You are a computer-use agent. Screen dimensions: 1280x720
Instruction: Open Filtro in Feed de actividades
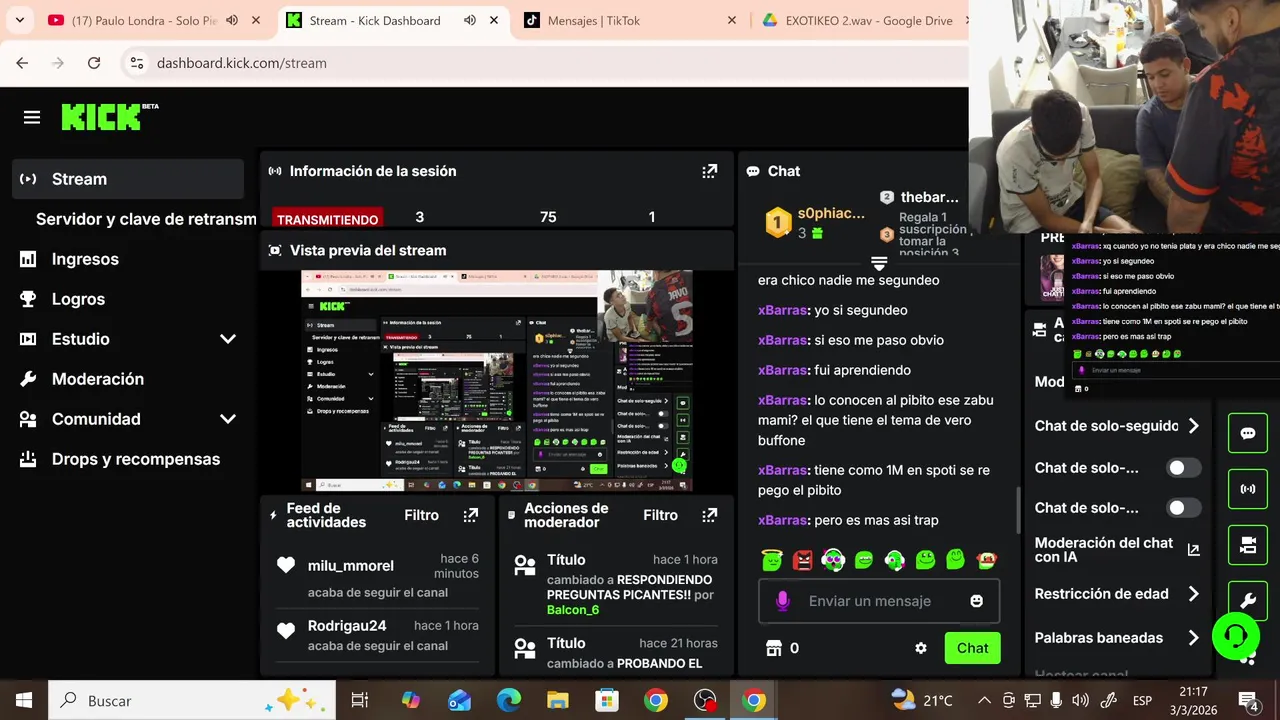[421, 515]
